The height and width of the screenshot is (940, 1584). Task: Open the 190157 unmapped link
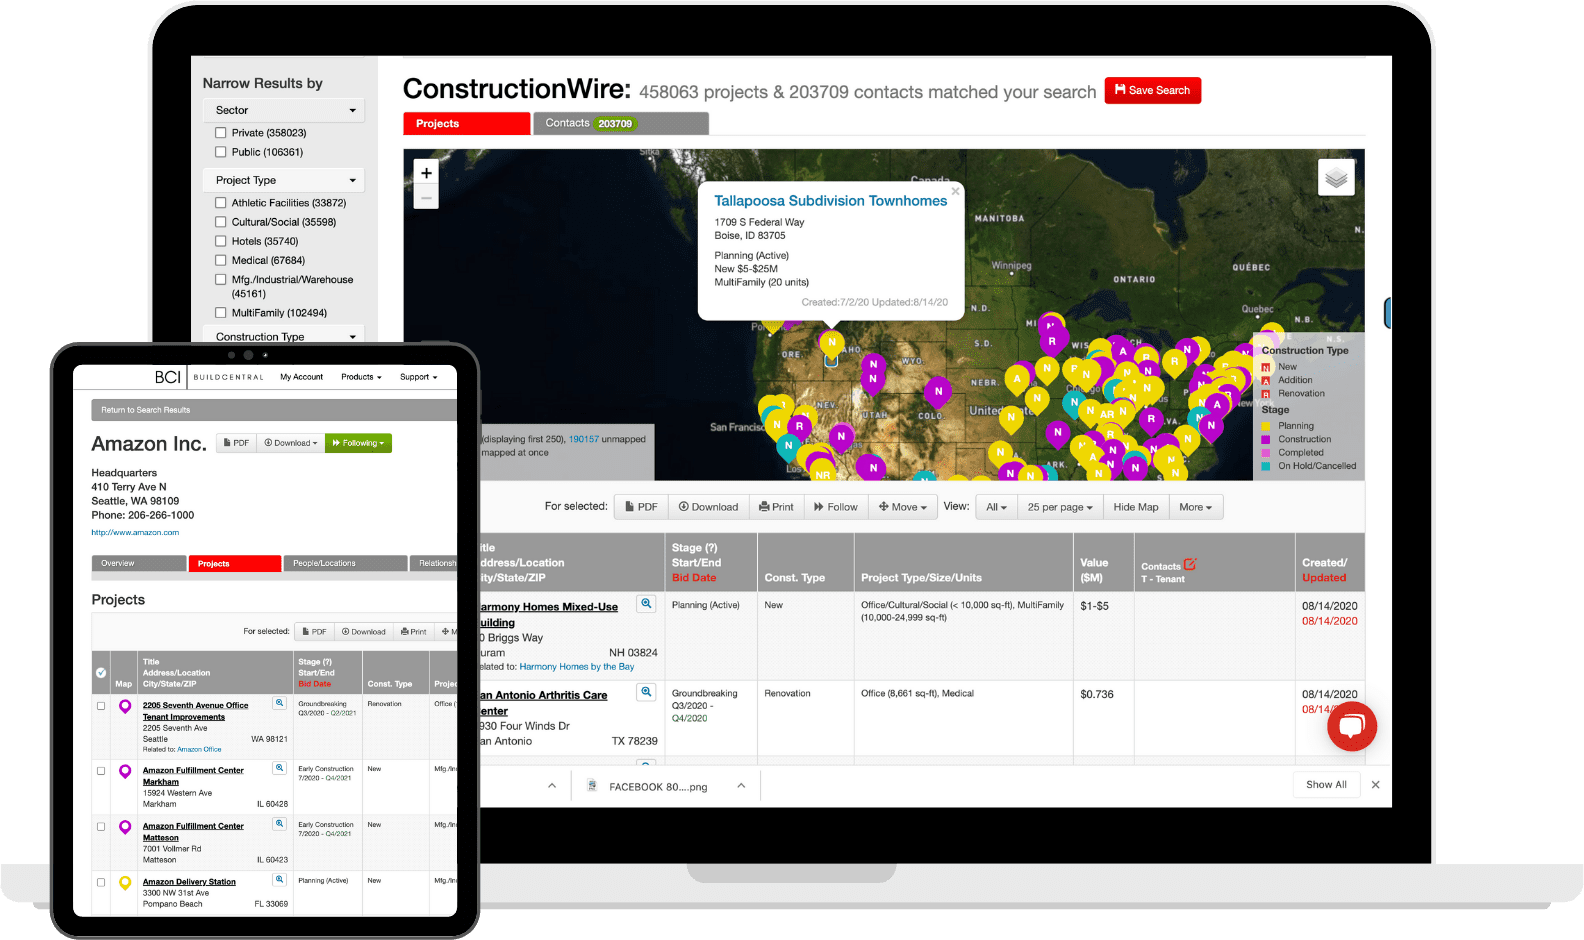pos(584,439)
